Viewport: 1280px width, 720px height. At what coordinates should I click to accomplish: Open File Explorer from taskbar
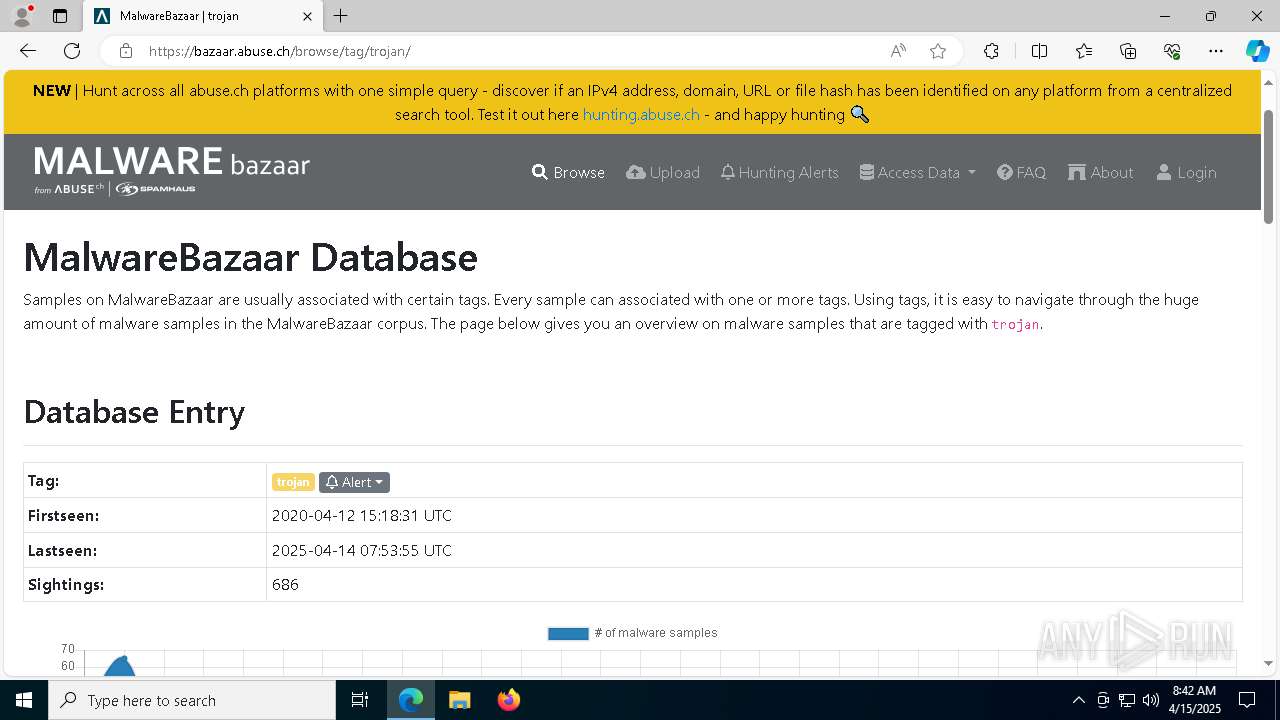pyautogui.click(x=459, y=700)
